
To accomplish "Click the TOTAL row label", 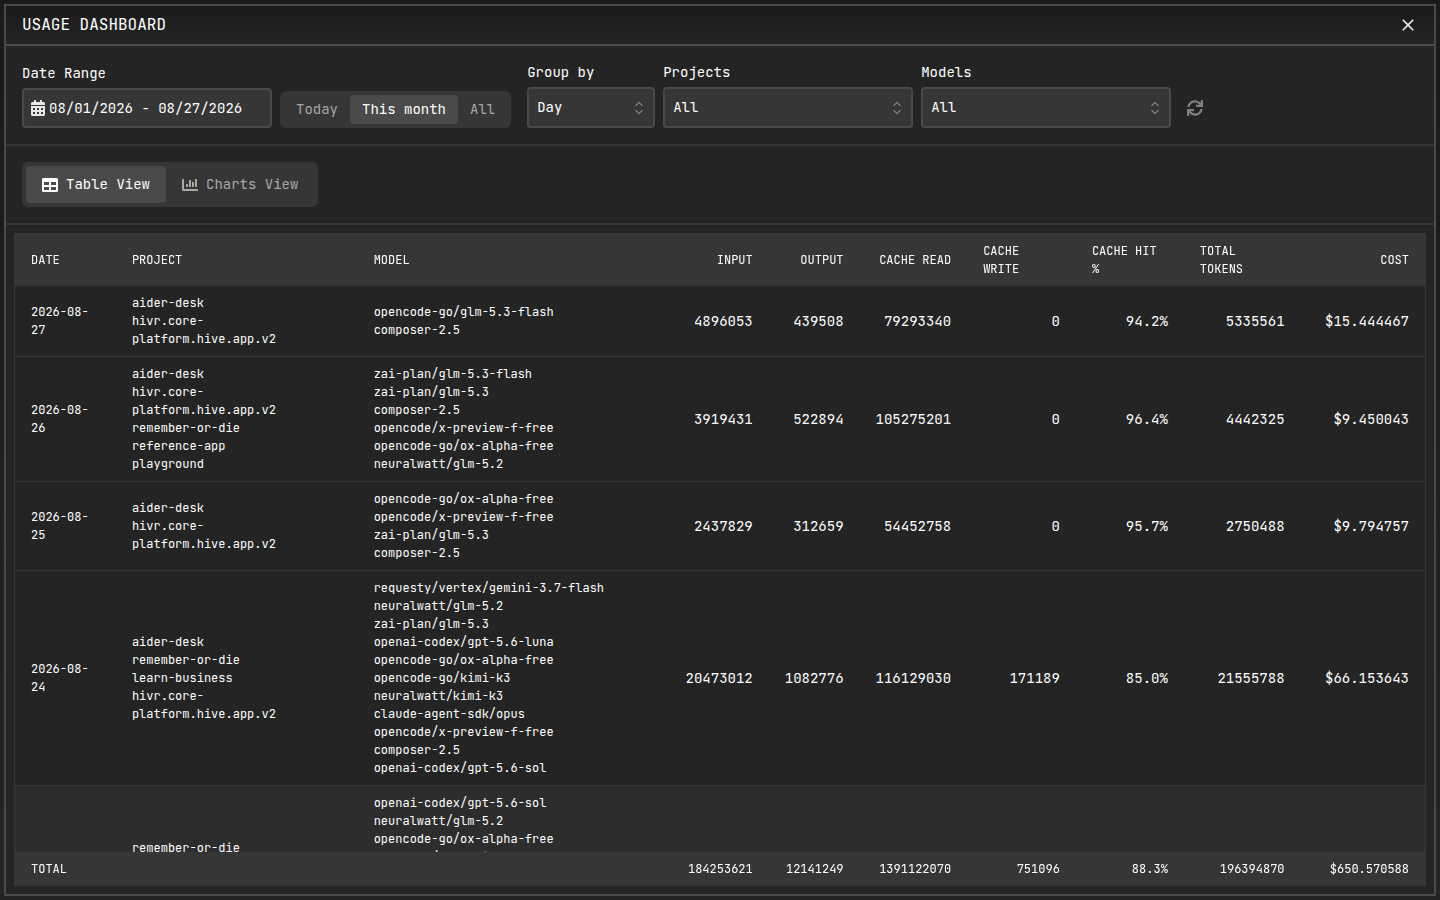I will 49,869.
